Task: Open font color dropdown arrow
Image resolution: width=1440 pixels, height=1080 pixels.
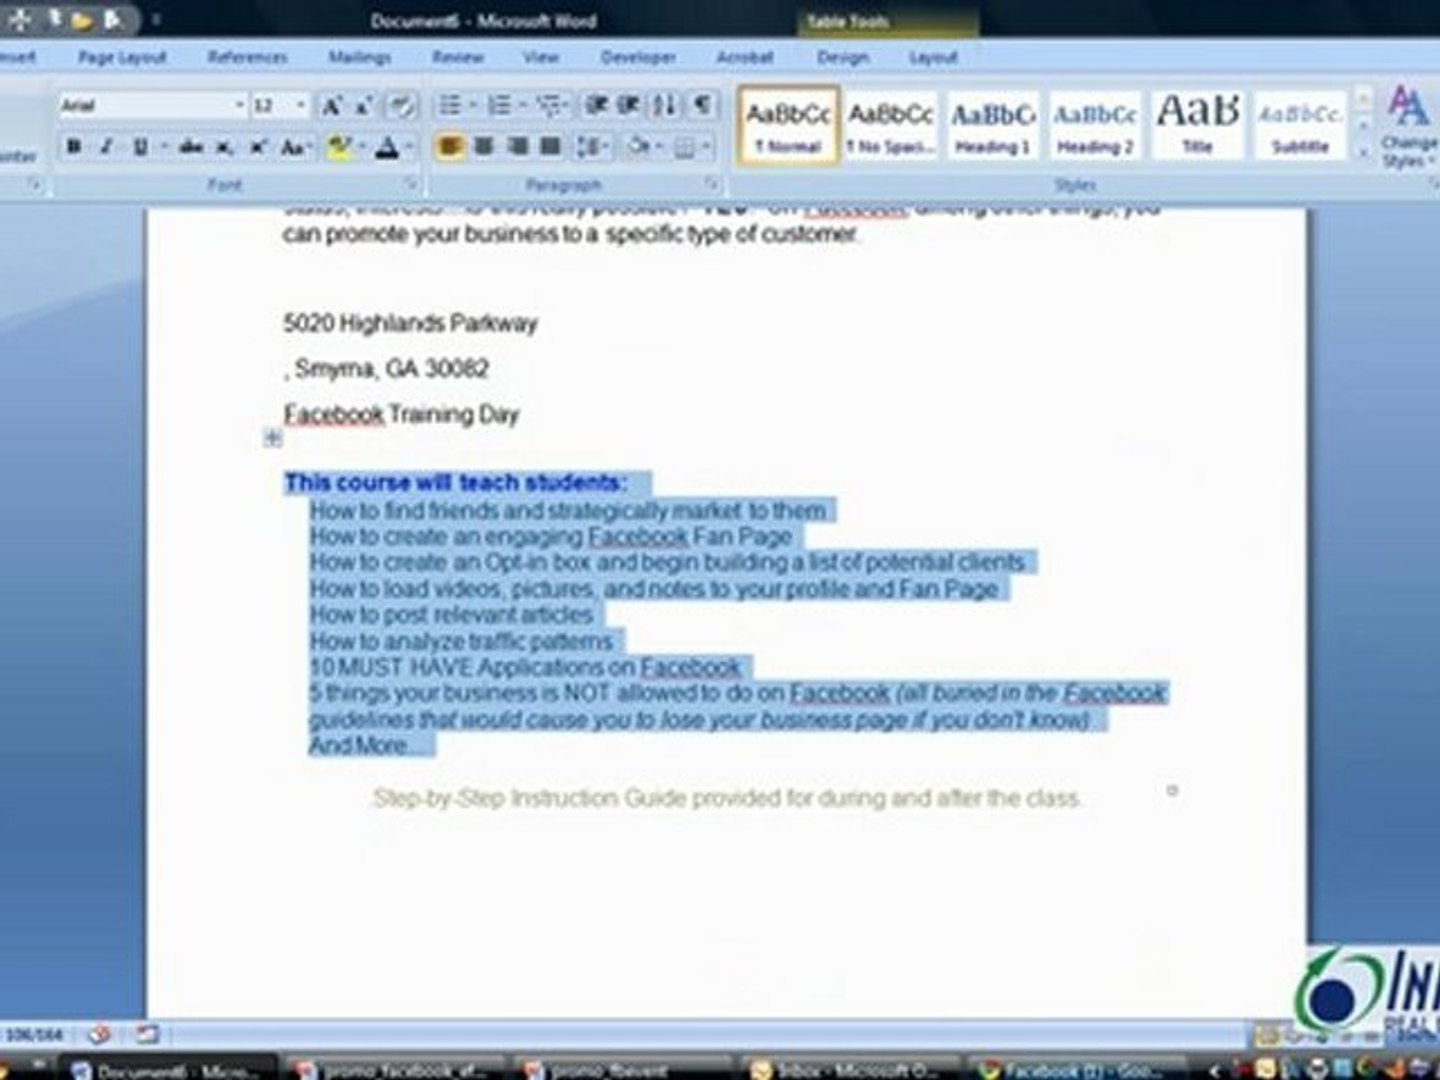Action: (409, 147)
